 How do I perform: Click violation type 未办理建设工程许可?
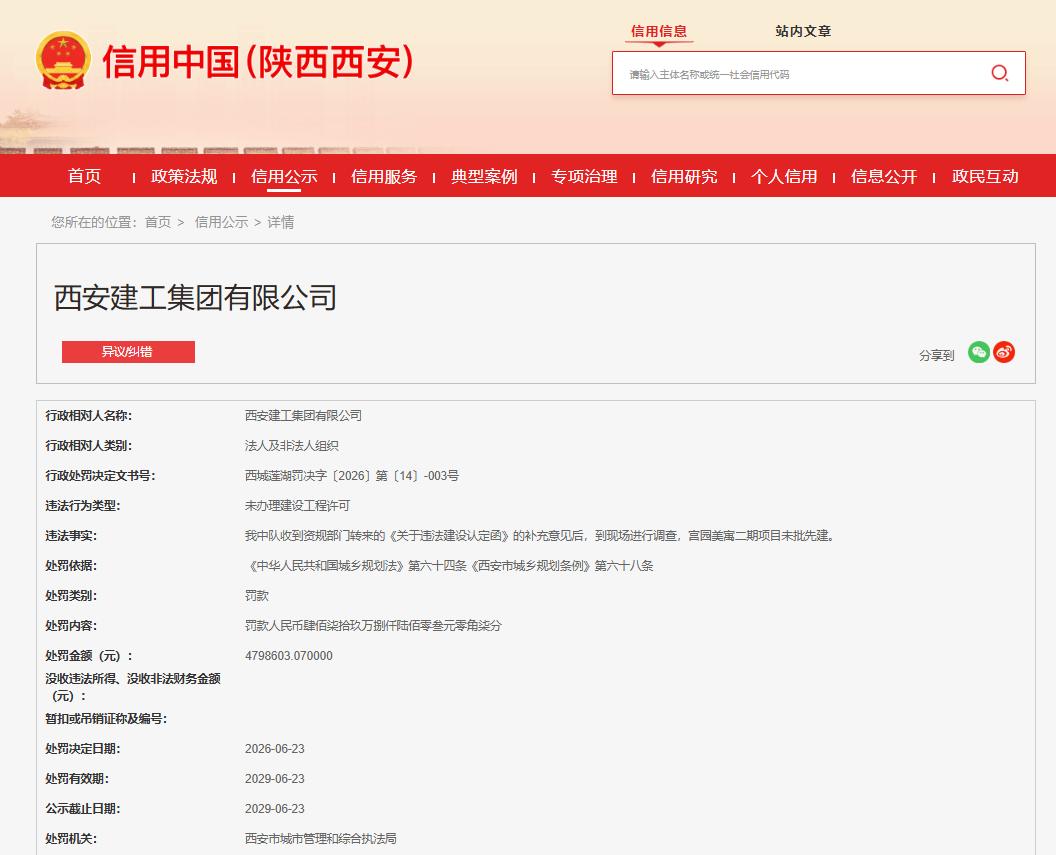298,506
